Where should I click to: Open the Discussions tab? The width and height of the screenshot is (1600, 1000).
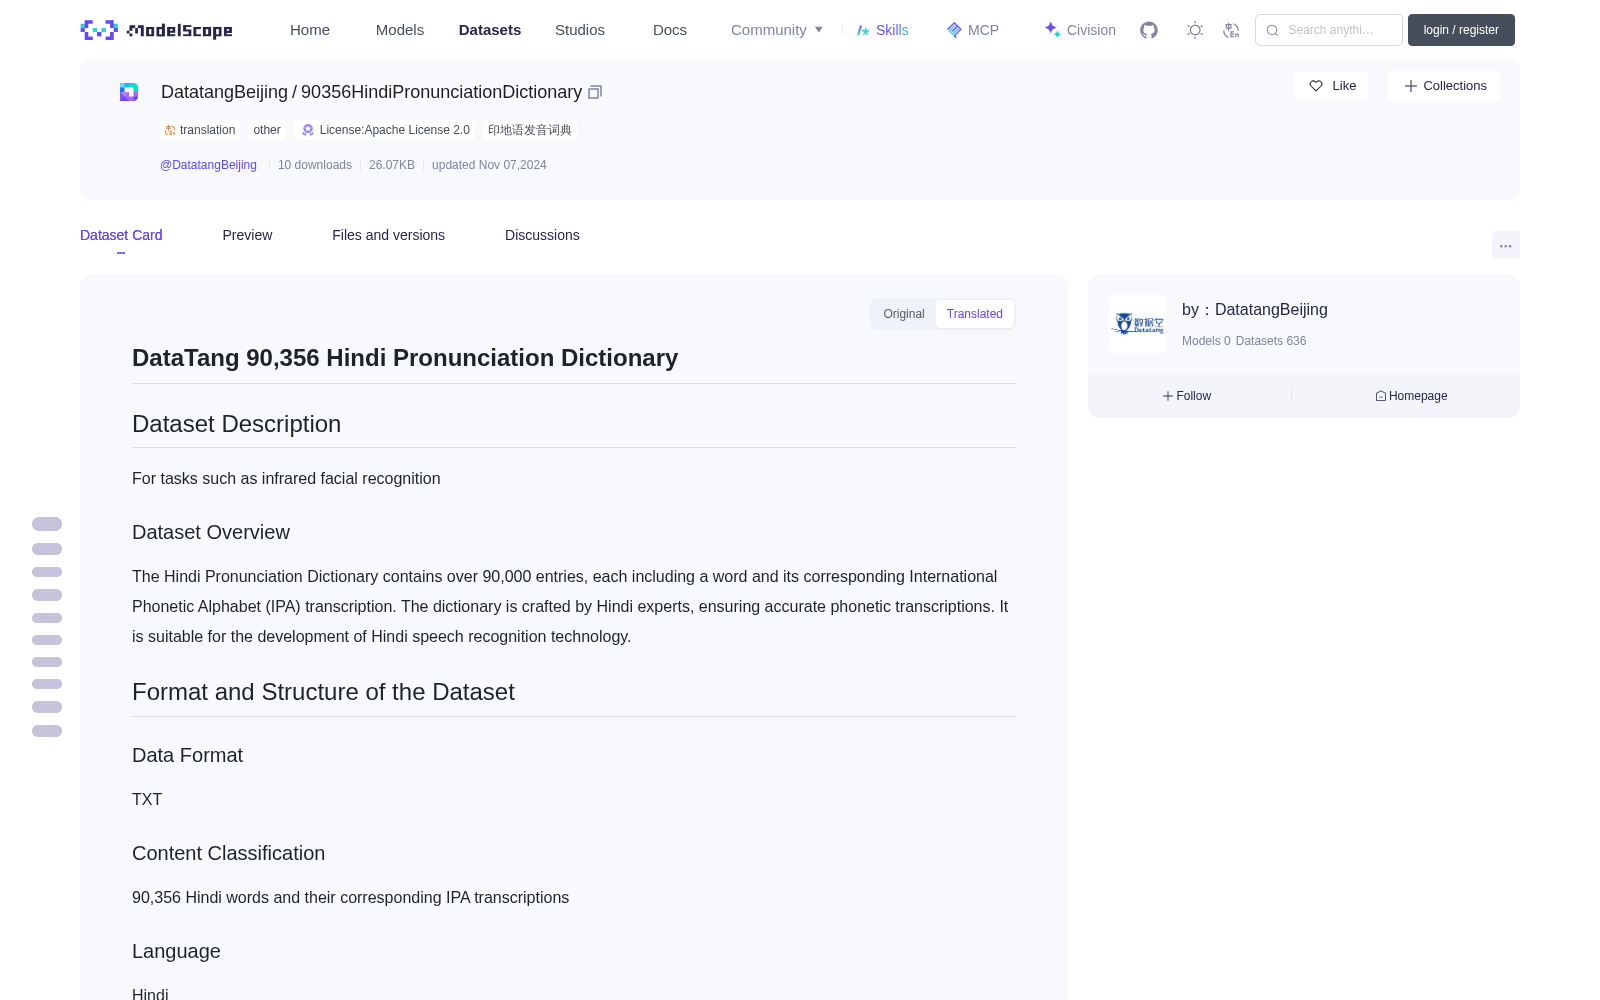point(542,235)
